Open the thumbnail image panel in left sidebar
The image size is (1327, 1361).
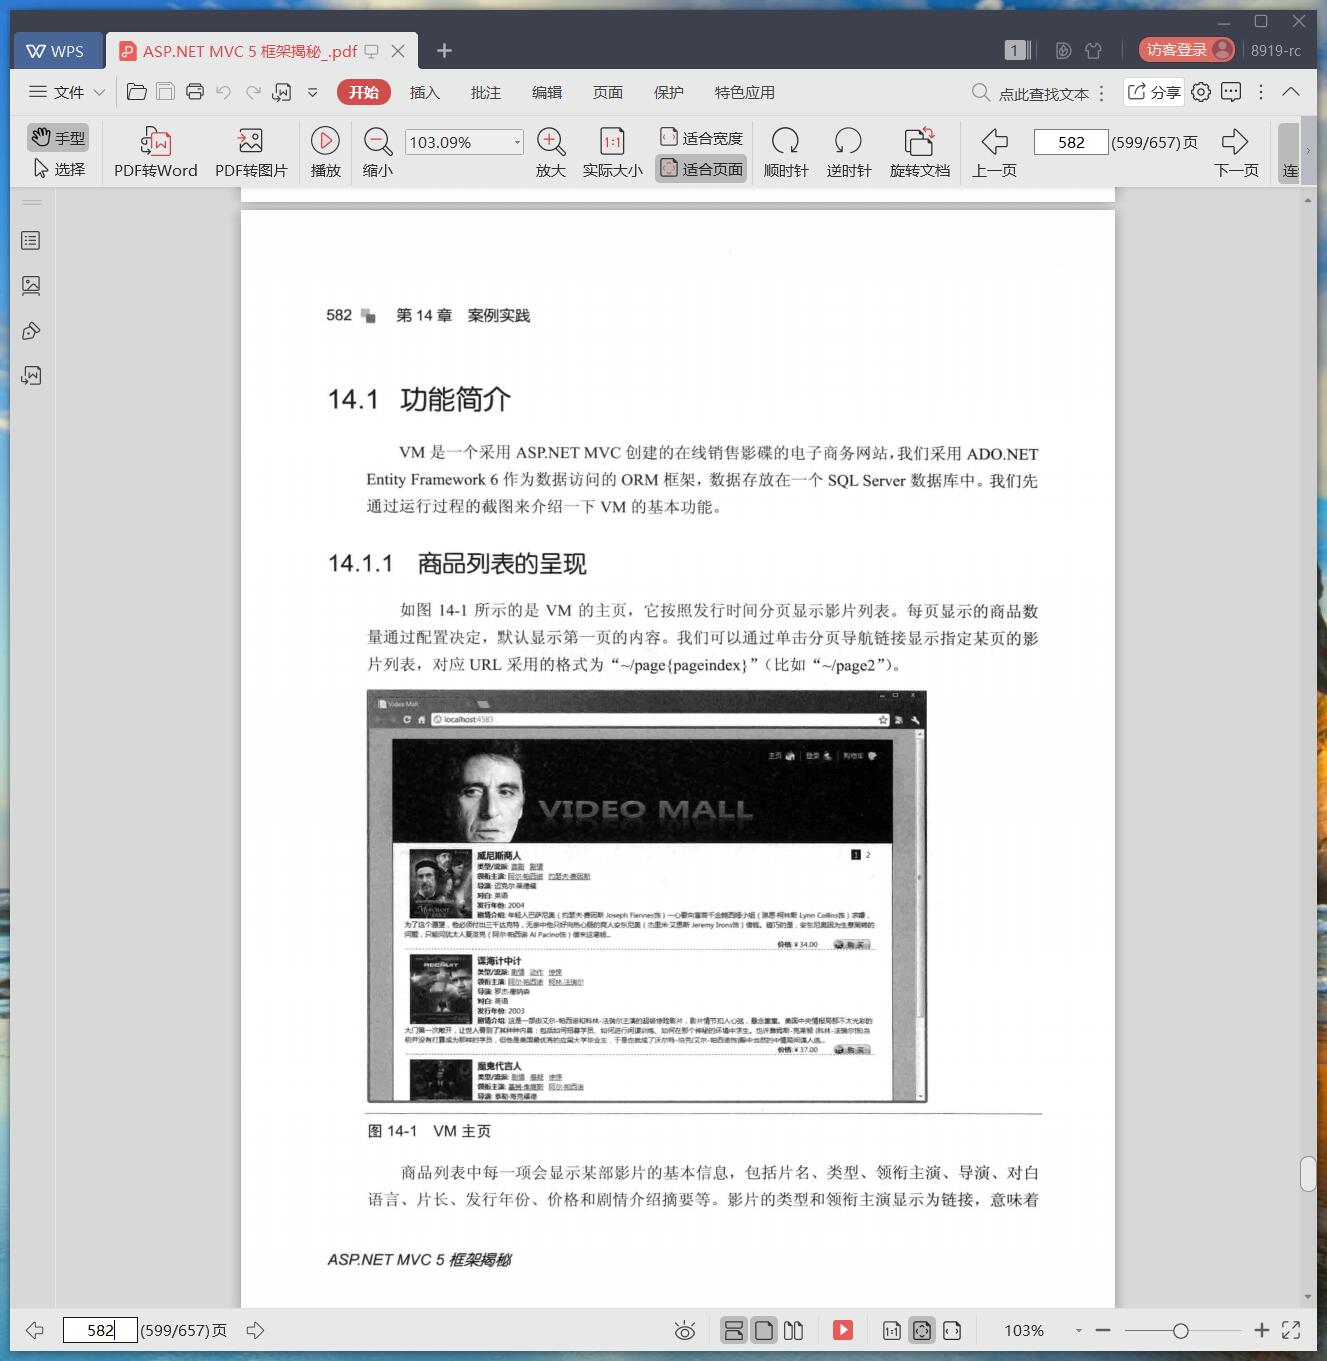coord(31,286)
